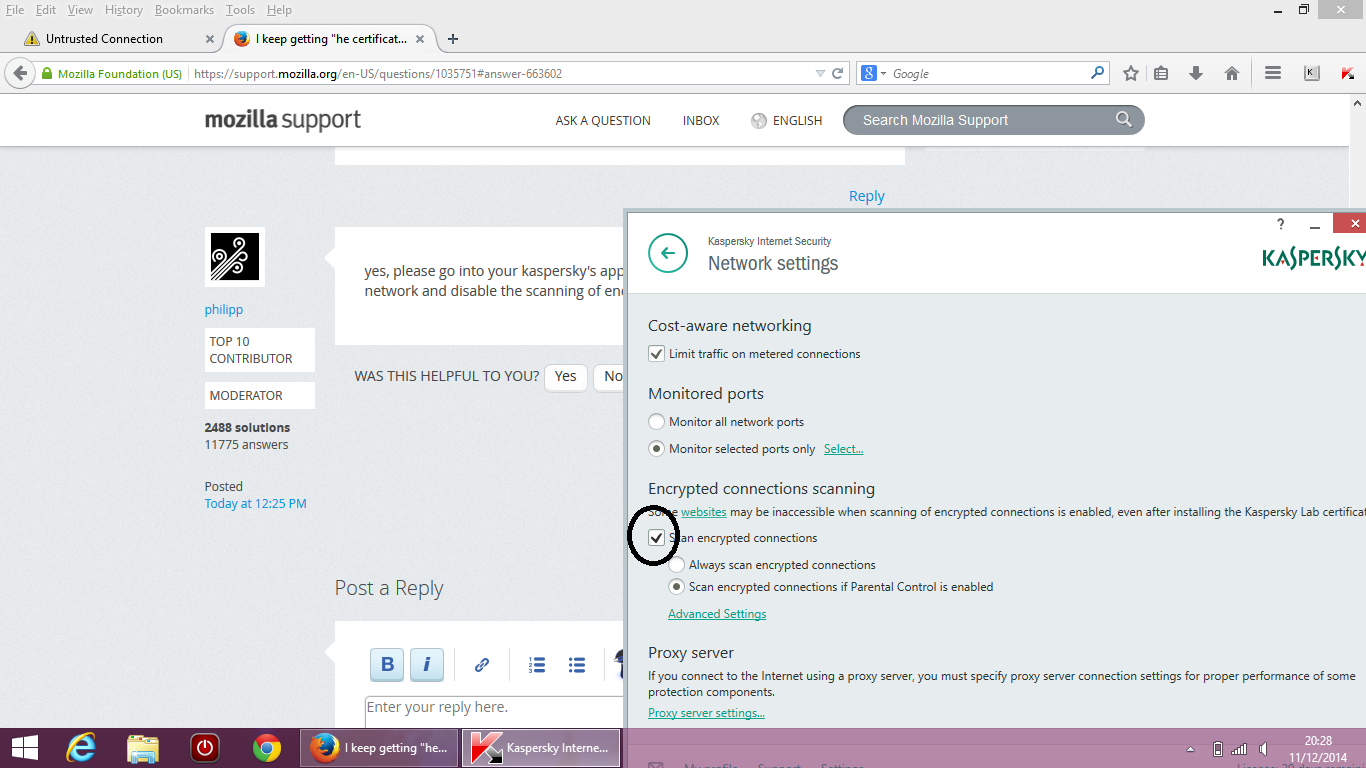Click the Mozilla Support search magnifier
This screenshot has width=1366, height=768.
click(1124, 120)
